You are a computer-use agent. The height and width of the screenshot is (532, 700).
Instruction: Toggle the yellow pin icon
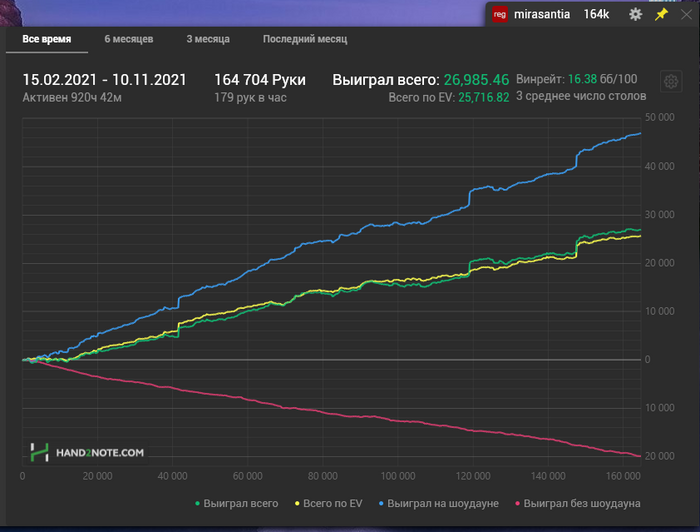(x=661, y=14)
